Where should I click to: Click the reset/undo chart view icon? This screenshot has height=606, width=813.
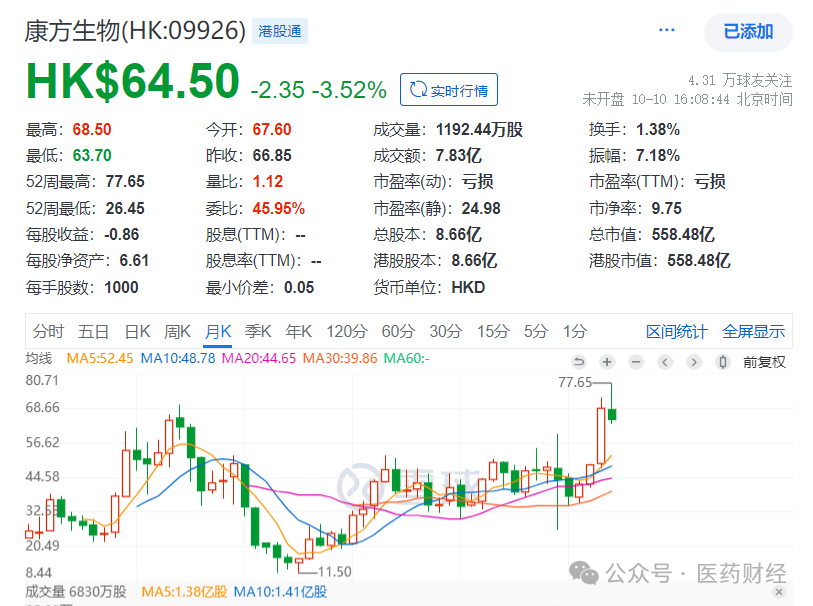578,362
